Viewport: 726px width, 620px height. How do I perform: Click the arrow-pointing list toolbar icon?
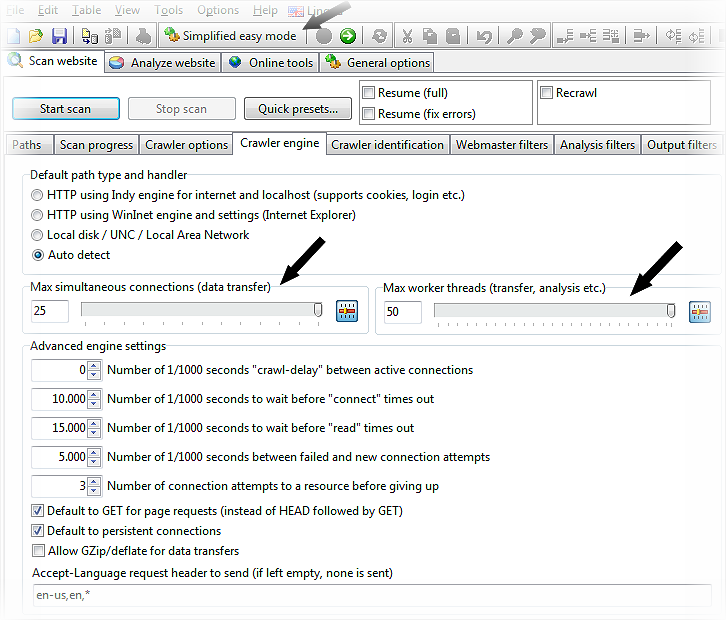point(641,36)
